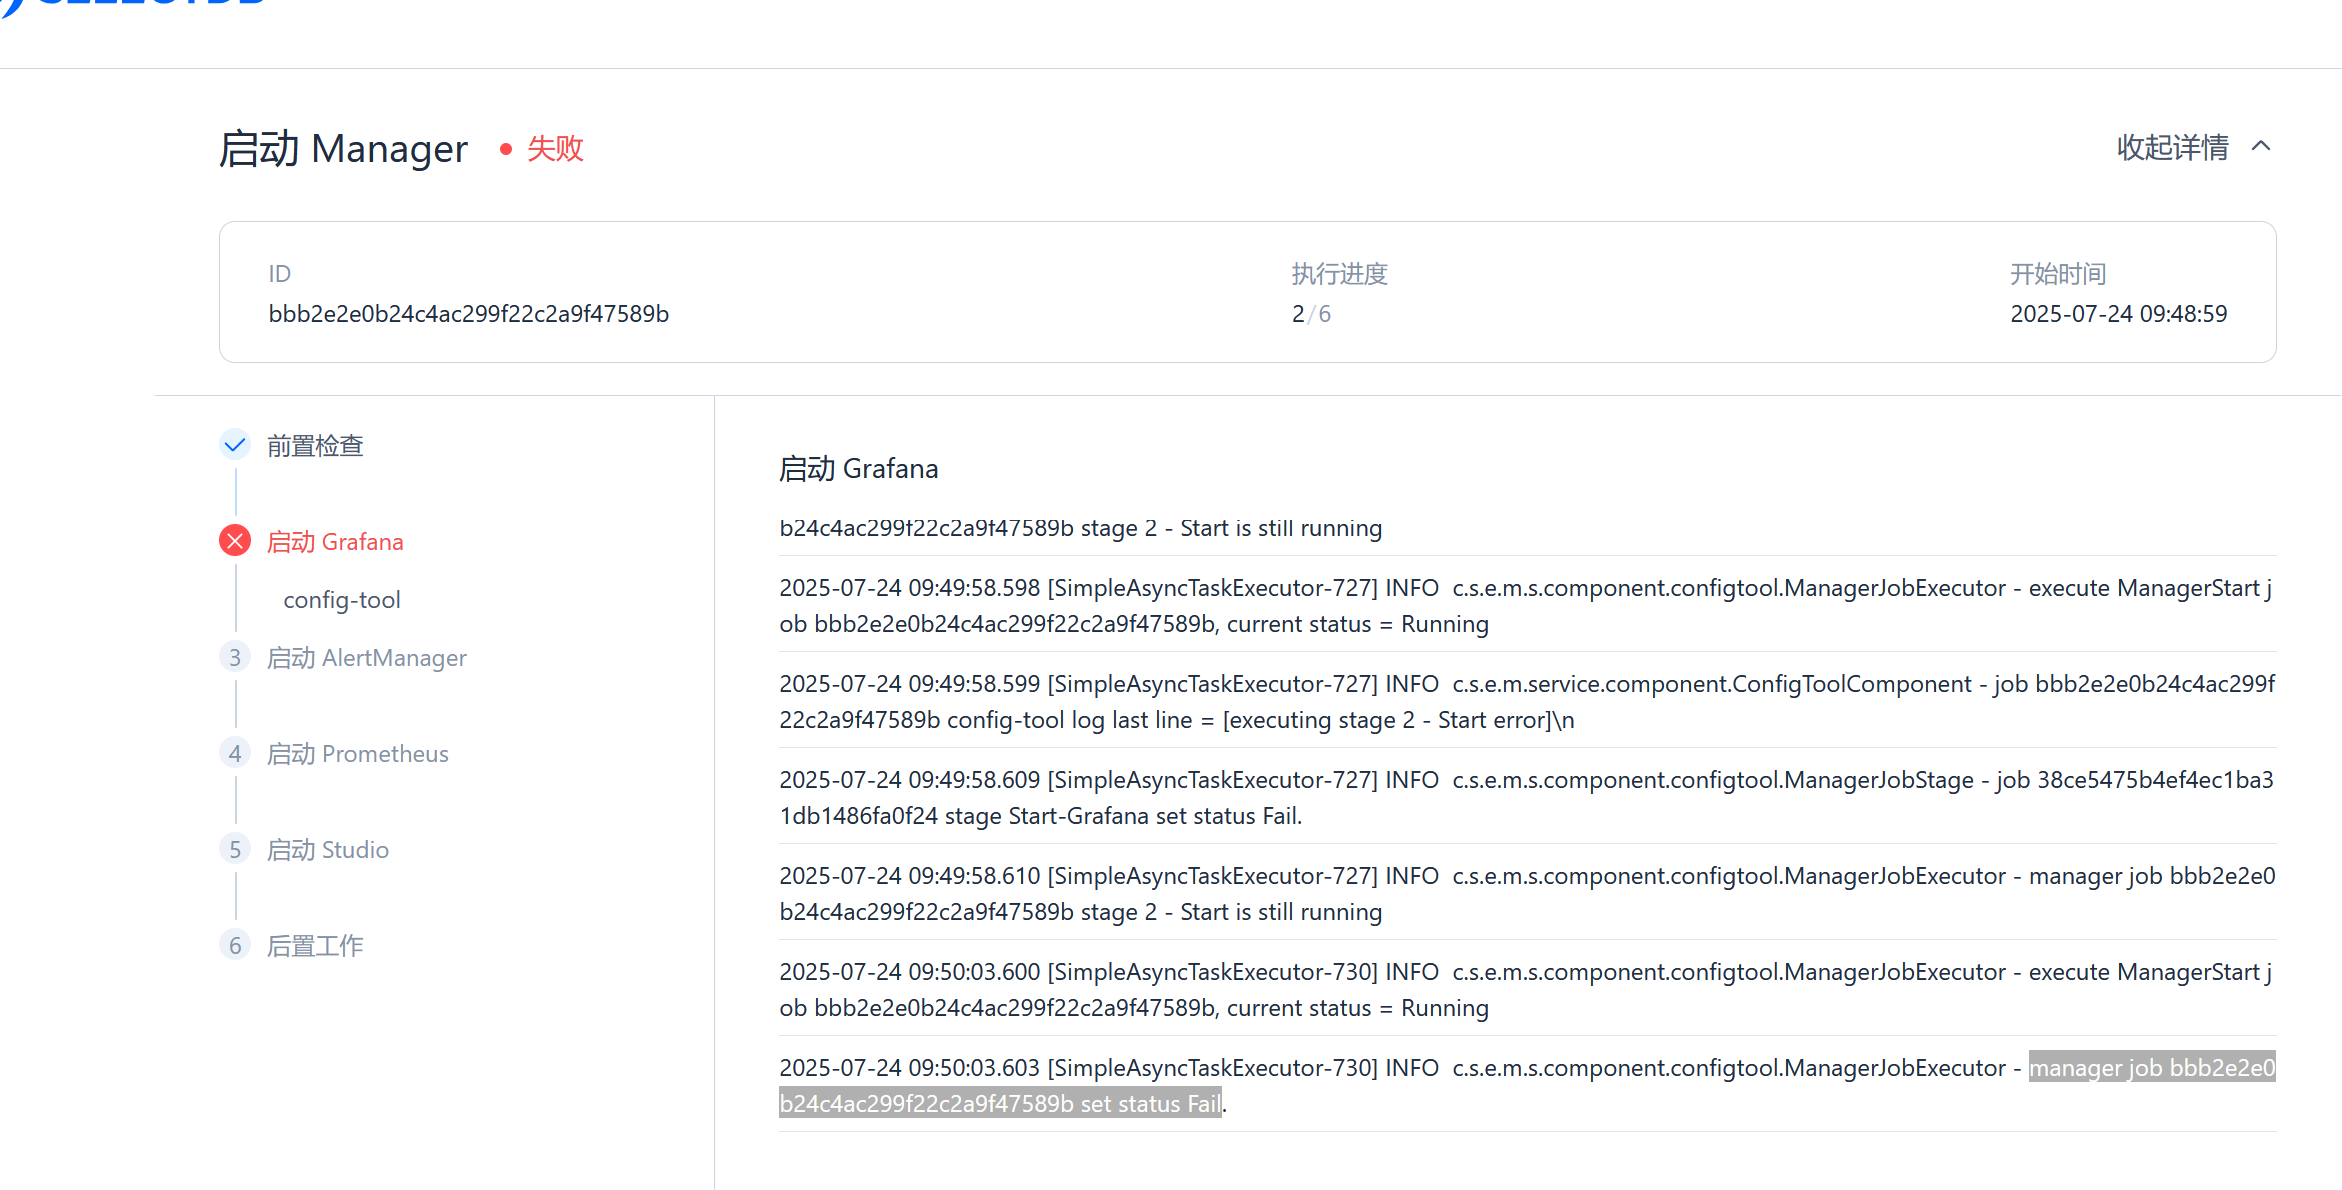Open the config-tool sub-step
This screenshot has height=1190, width=2342.
(342, 600)
